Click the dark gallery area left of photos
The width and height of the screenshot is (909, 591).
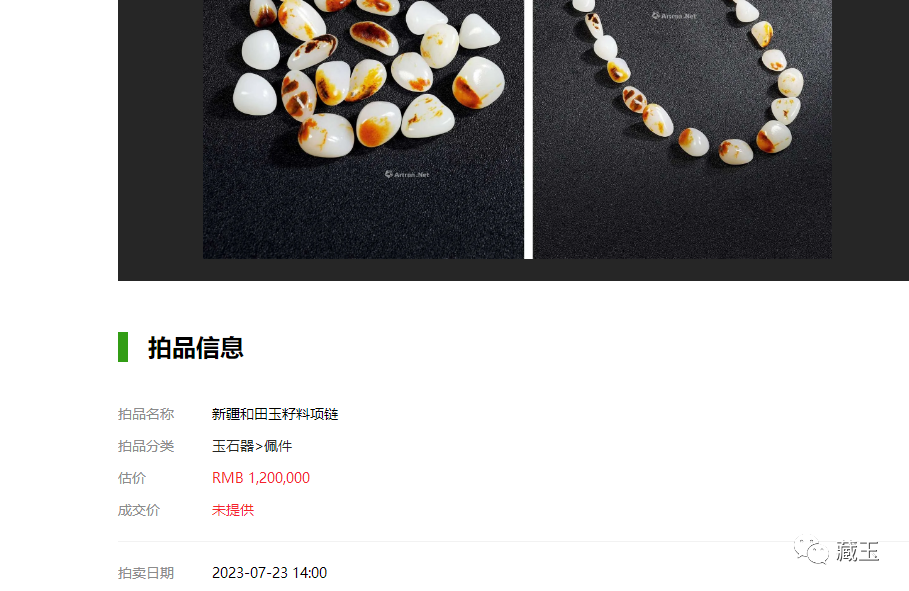point(160,139)
